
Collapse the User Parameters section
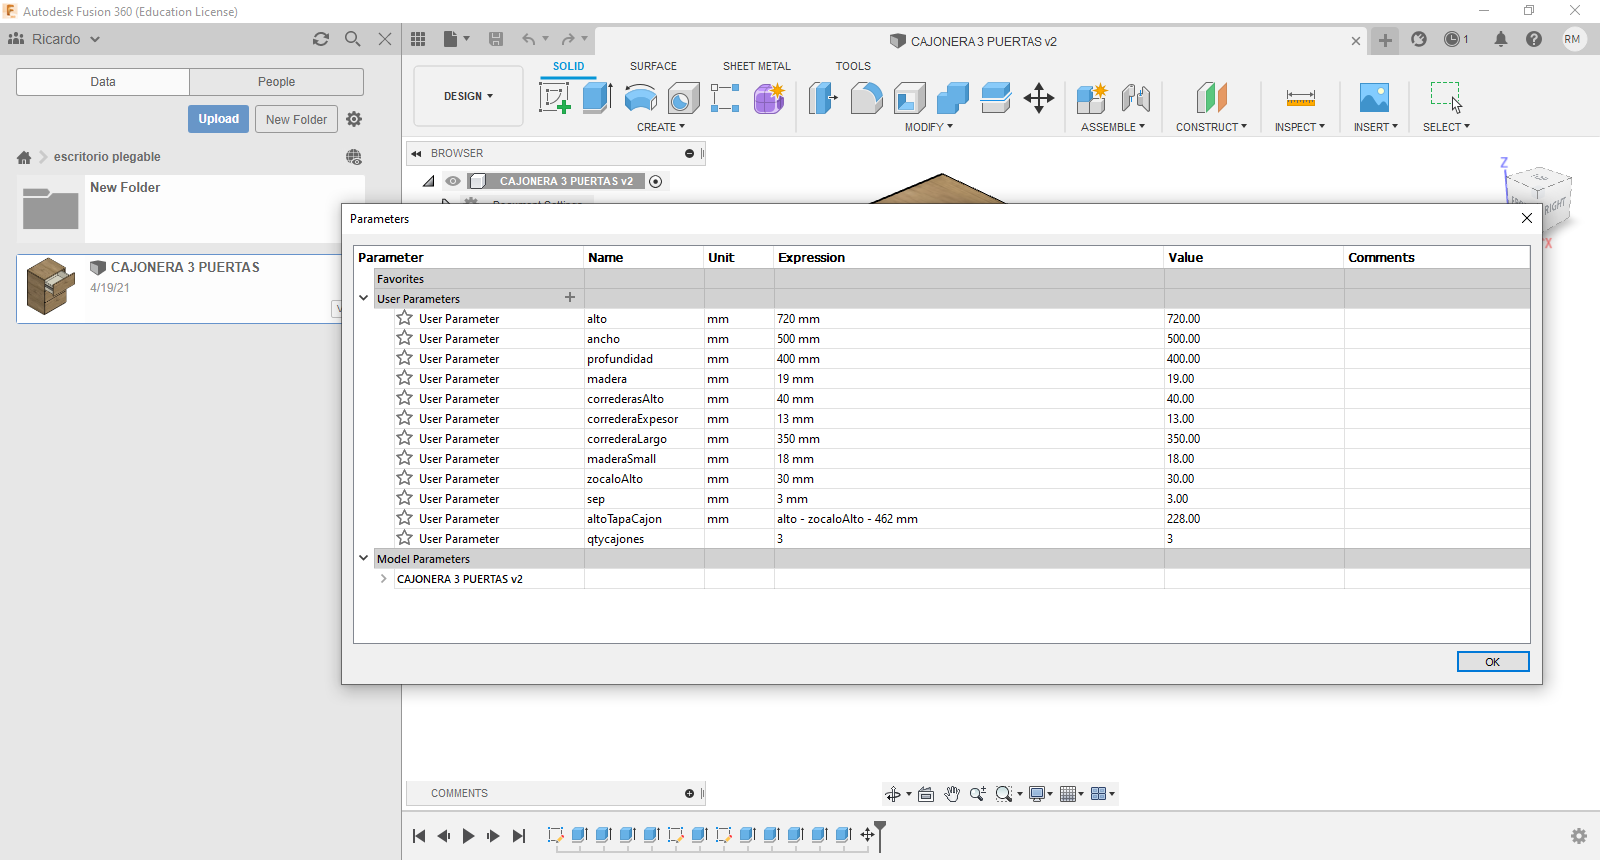click(364, 298)
